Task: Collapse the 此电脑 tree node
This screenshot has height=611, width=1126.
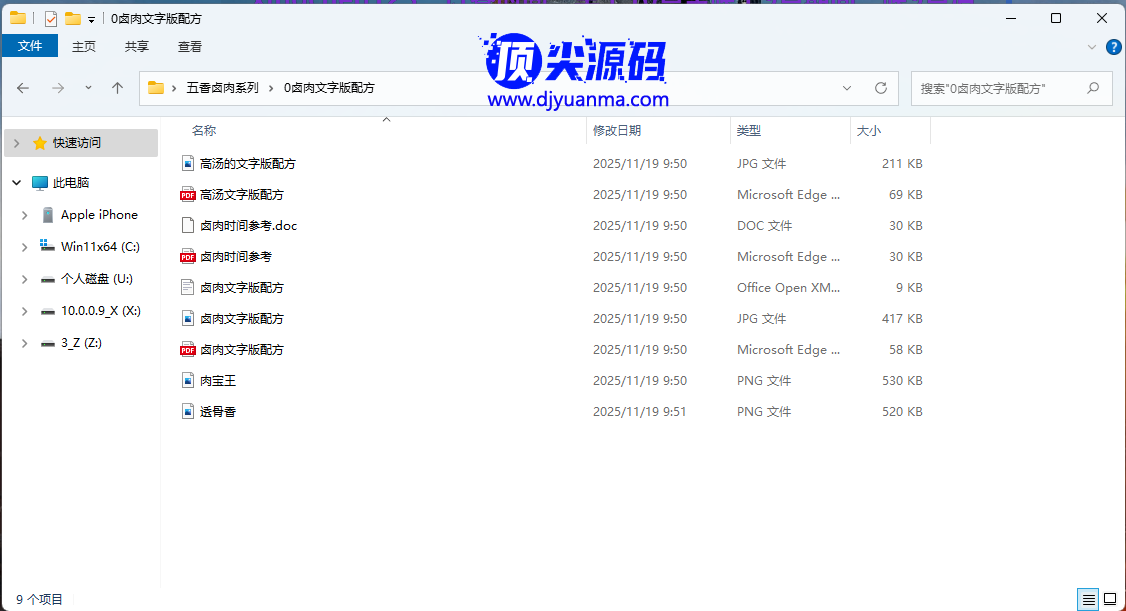Action: [x=17, y=183]
